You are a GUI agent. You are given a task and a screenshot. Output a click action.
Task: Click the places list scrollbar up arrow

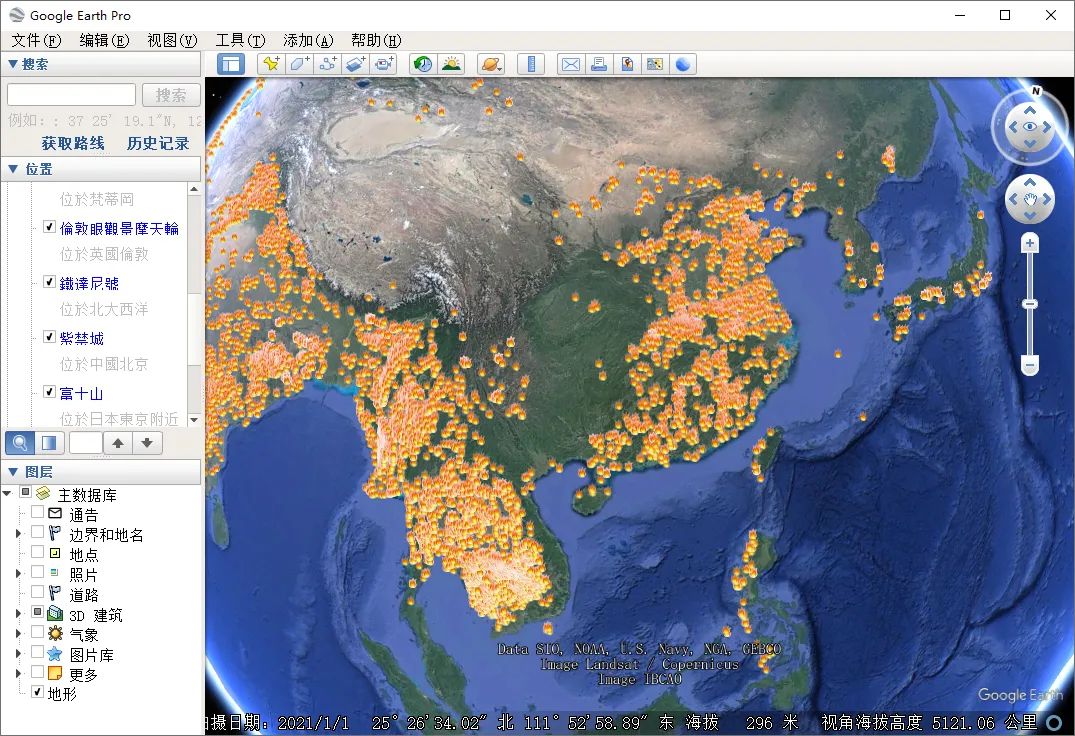coord(194,189)
